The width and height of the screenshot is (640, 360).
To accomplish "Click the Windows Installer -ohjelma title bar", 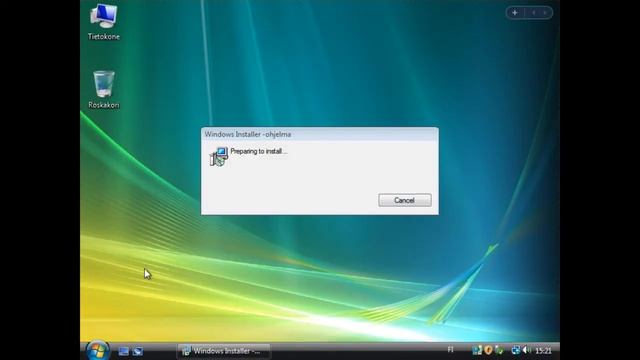I will click(x=320, y=134).
